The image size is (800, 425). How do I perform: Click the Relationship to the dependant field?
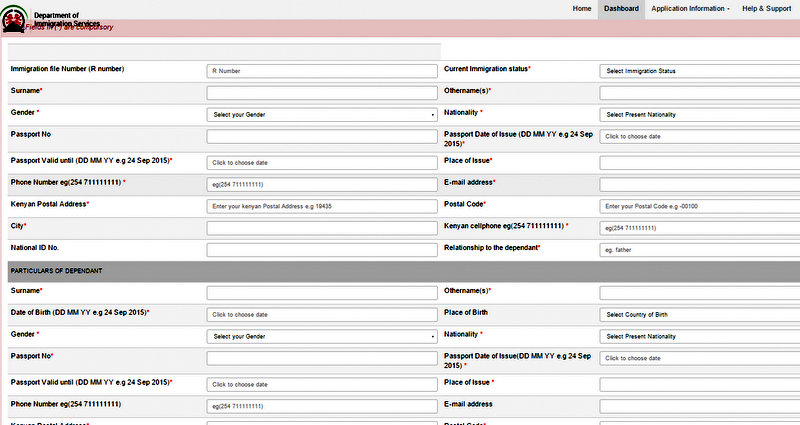(699, 250)
